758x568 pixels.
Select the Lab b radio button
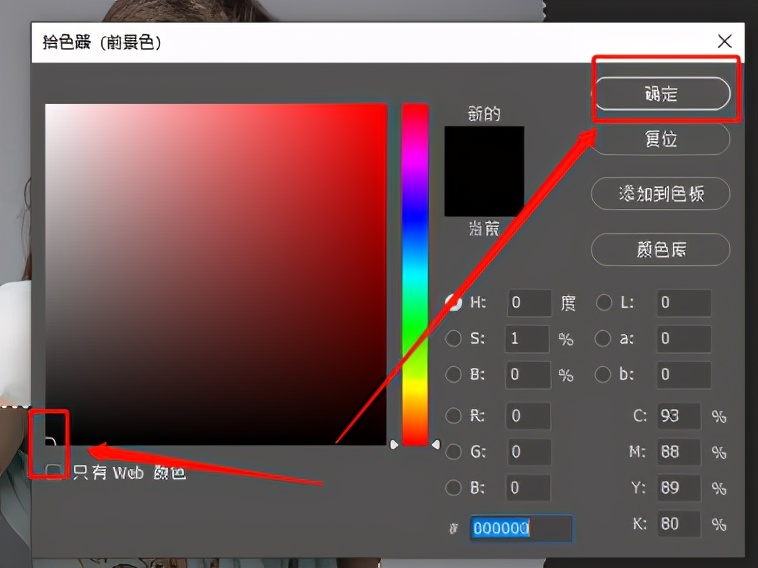603,374
